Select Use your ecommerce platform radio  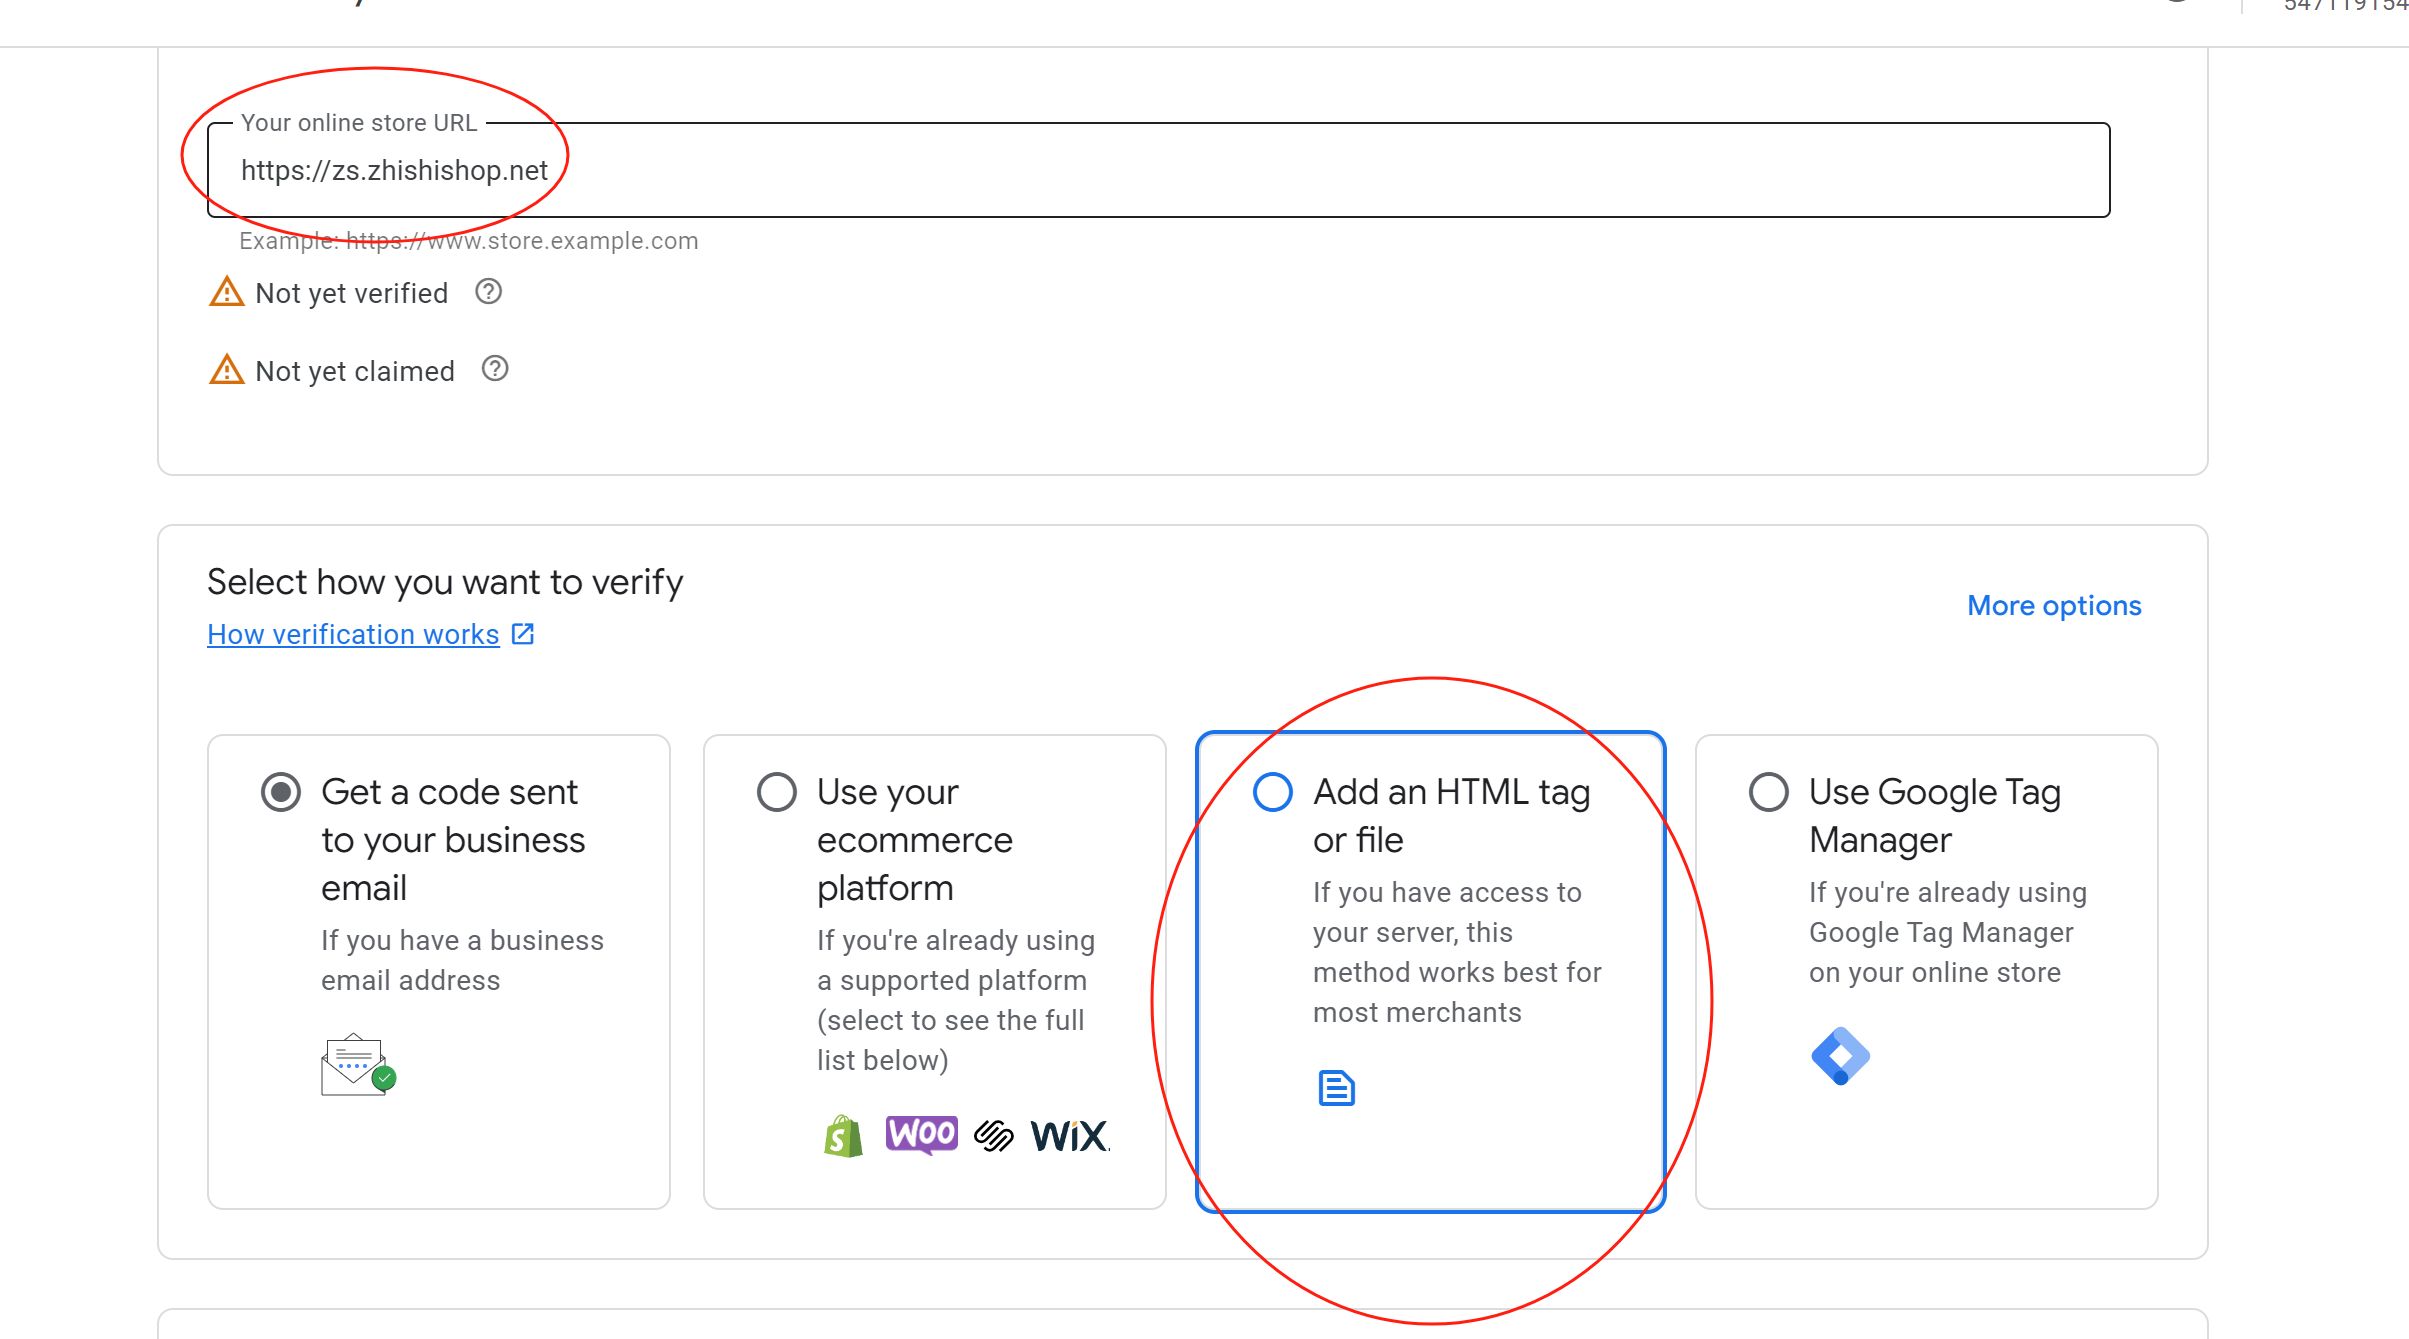point(777,792)
